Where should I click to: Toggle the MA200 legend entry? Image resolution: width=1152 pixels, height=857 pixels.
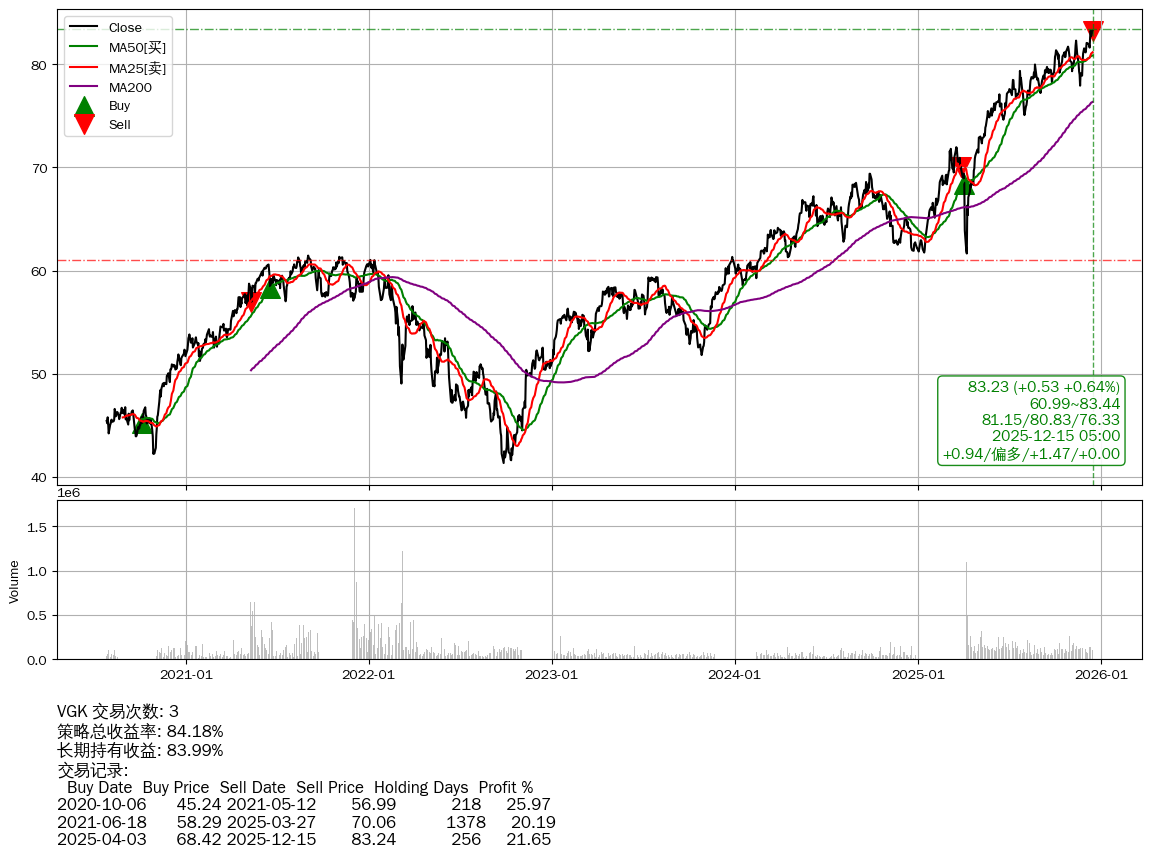(130, 87)
